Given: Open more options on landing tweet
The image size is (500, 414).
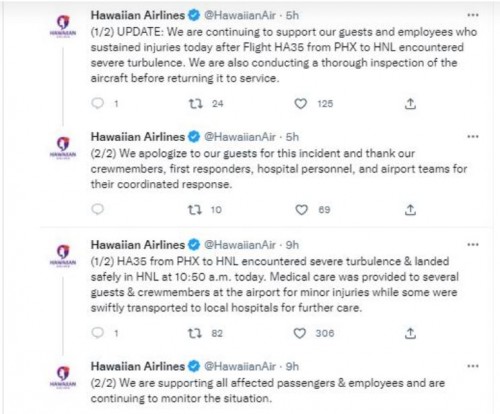Looking at the screenshot, I should (473, 245).
